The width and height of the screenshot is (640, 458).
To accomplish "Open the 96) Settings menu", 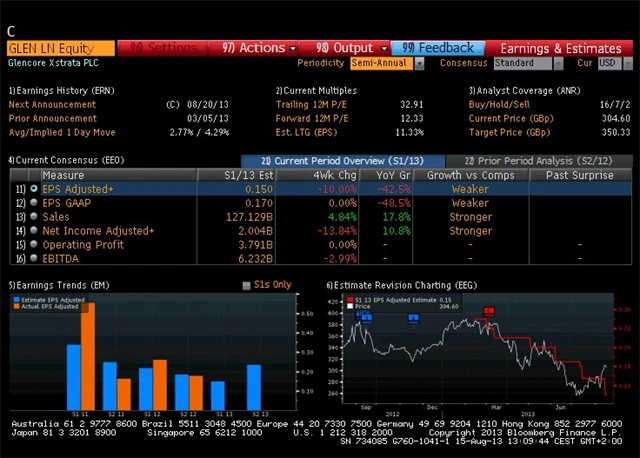I will coord(163,48).
